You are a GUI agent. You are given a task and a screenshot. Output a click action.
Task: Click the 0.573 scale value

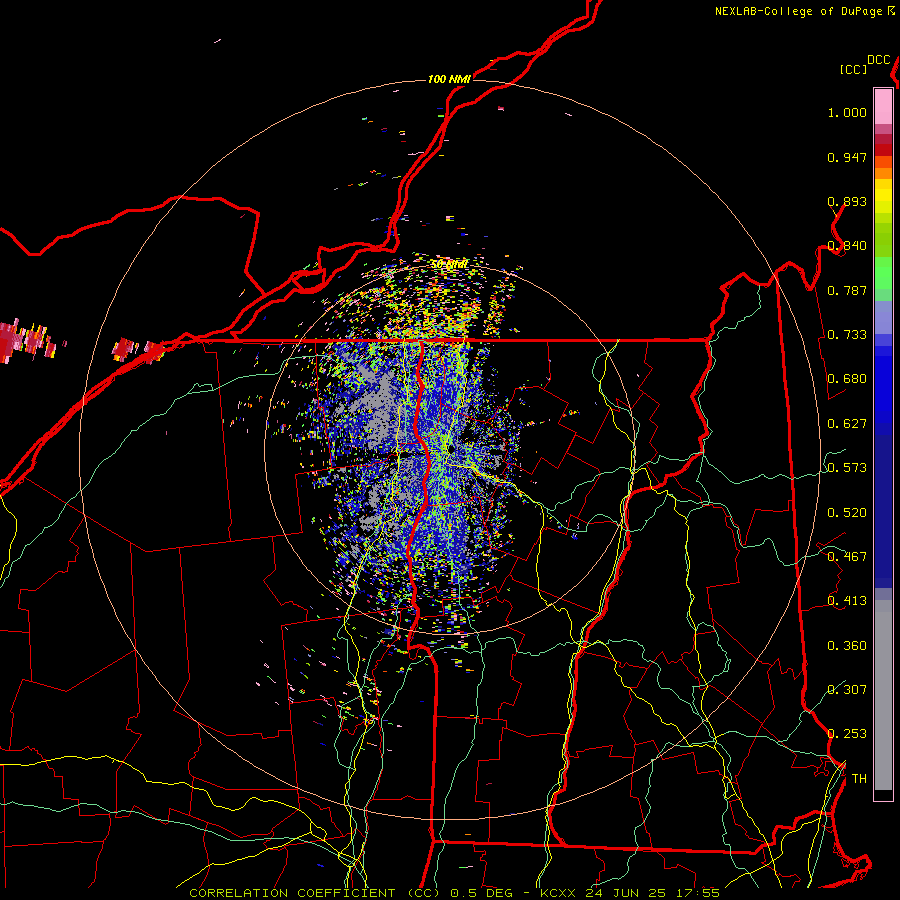(x=847, y=468)
